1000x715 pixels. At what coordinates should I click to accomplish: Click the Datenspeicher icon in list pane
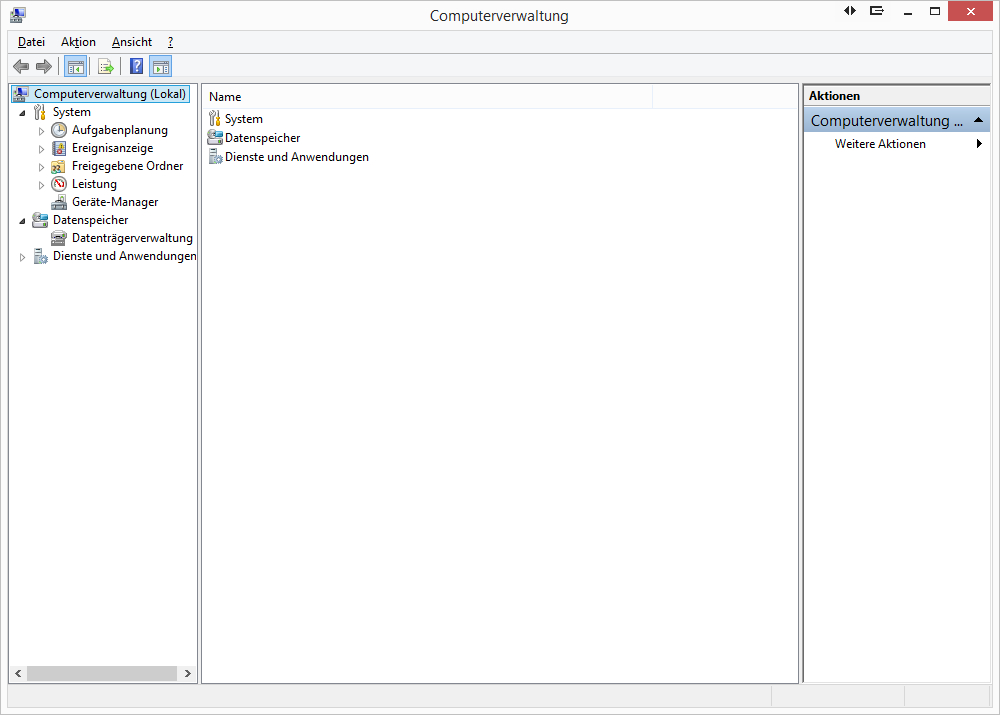215,138
